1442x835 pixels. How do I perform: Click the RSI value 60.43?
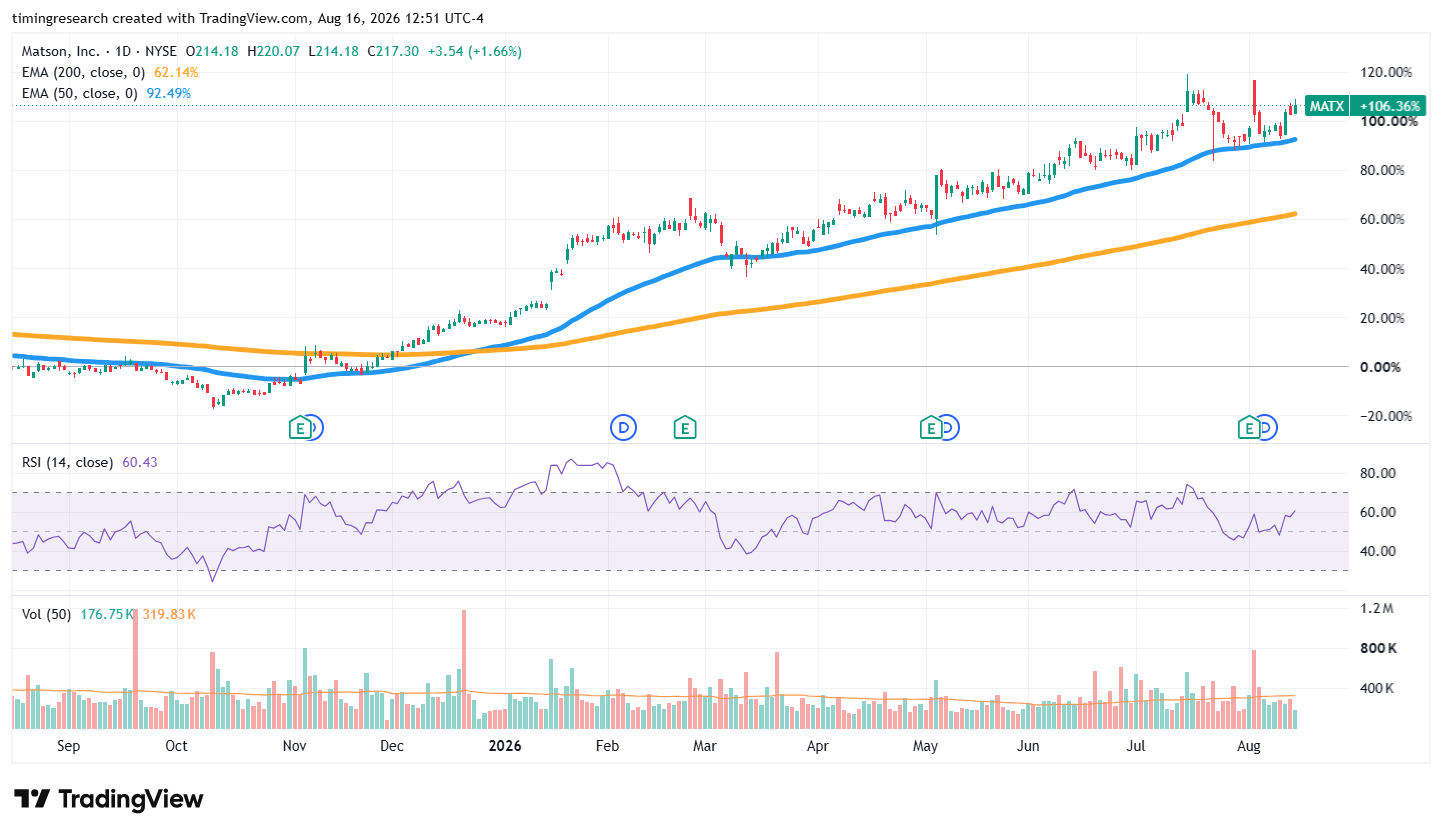[x=140, y=462]
